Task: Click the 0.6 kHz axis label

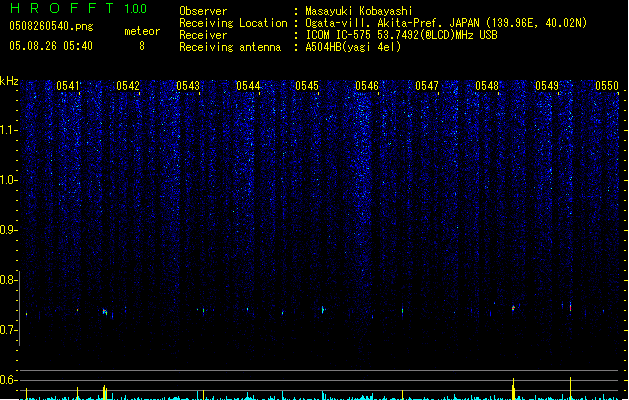Action: click(x=8, y=380)
